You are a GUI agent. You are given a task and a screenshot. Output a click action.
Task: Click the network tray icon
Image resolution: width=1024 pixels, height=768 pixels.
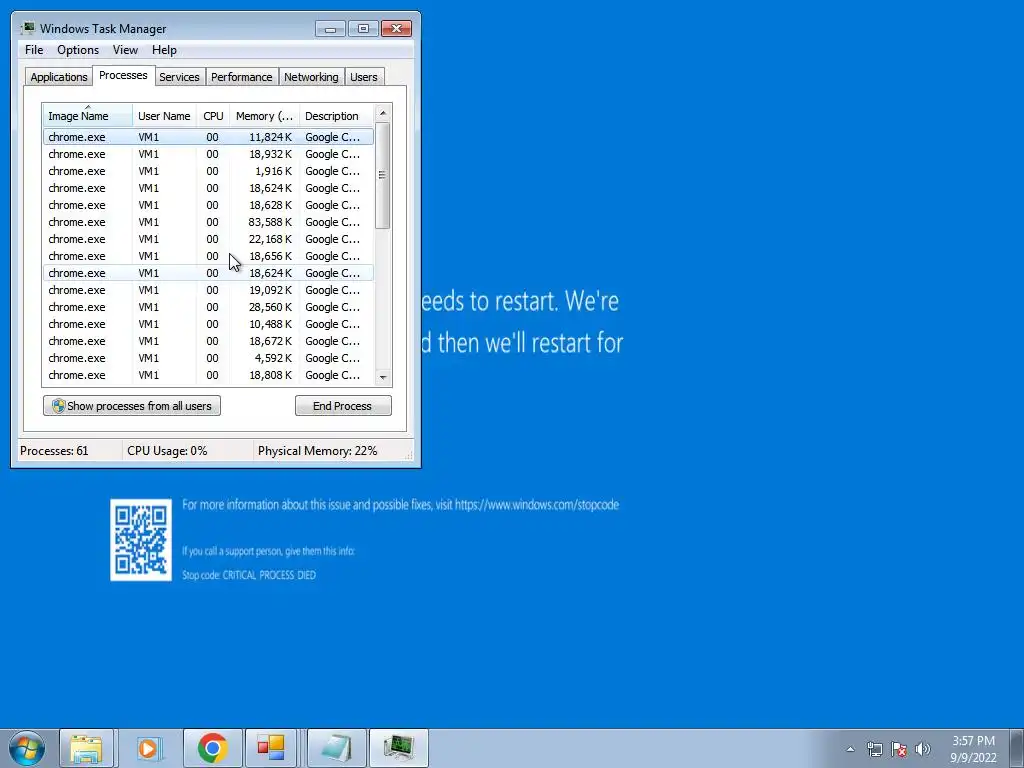pyautogui.click(x=874, y=749)
